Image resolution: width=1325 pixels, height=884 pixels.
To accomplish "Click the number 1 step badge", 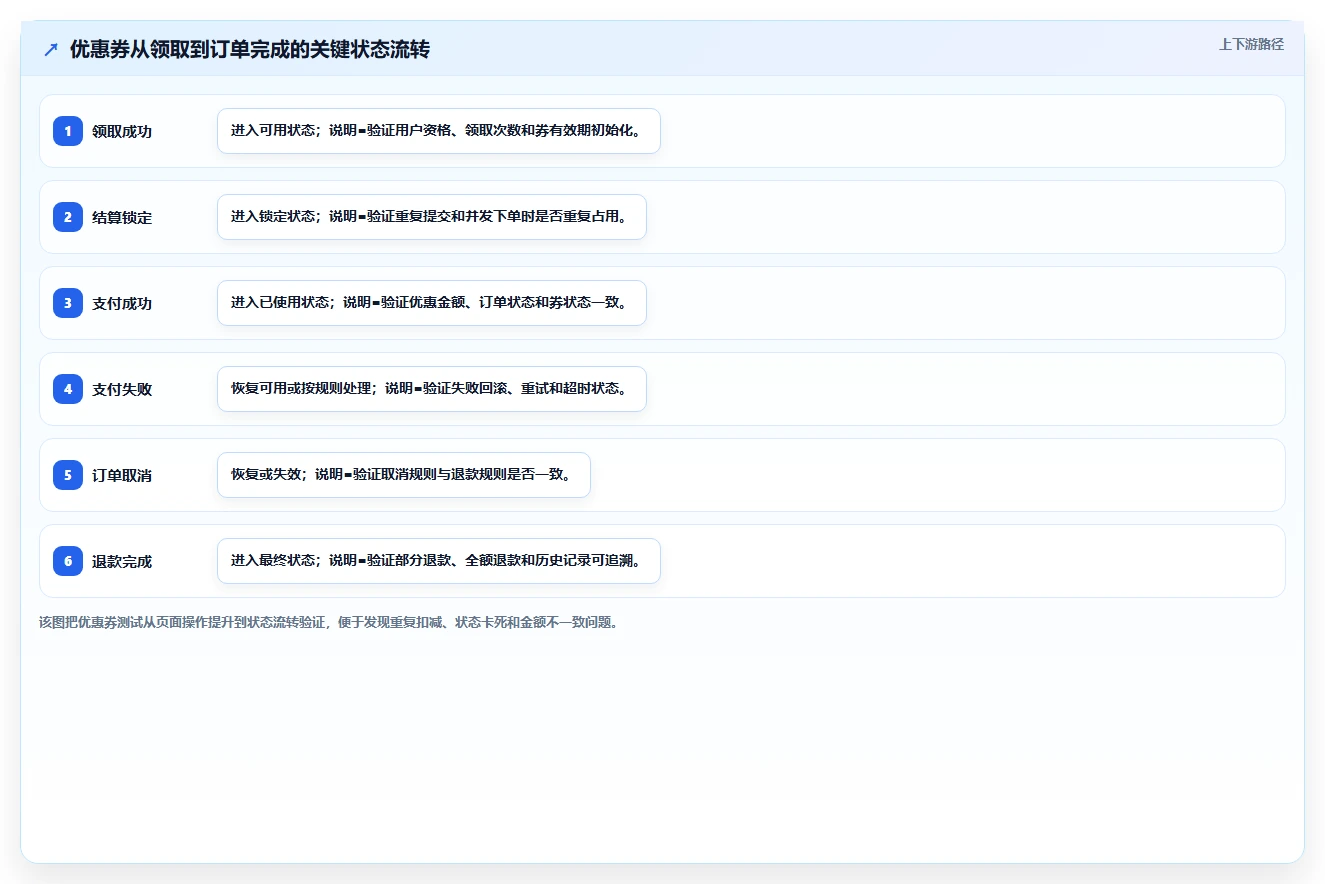I will (68, 131).
